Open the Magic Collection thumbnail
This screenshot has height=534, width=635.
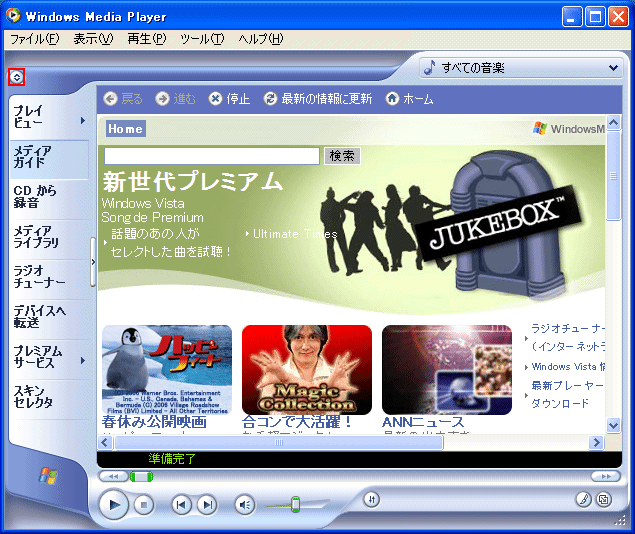tap(307, 370)
